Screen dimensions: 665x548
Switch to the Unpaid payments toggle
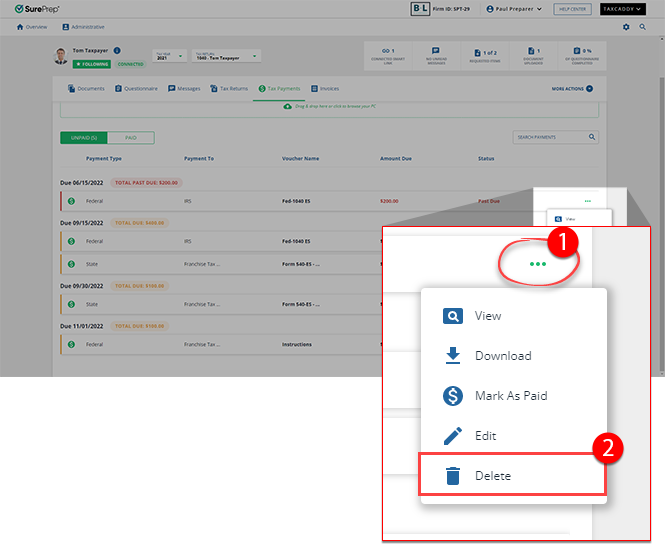[77, 137]
